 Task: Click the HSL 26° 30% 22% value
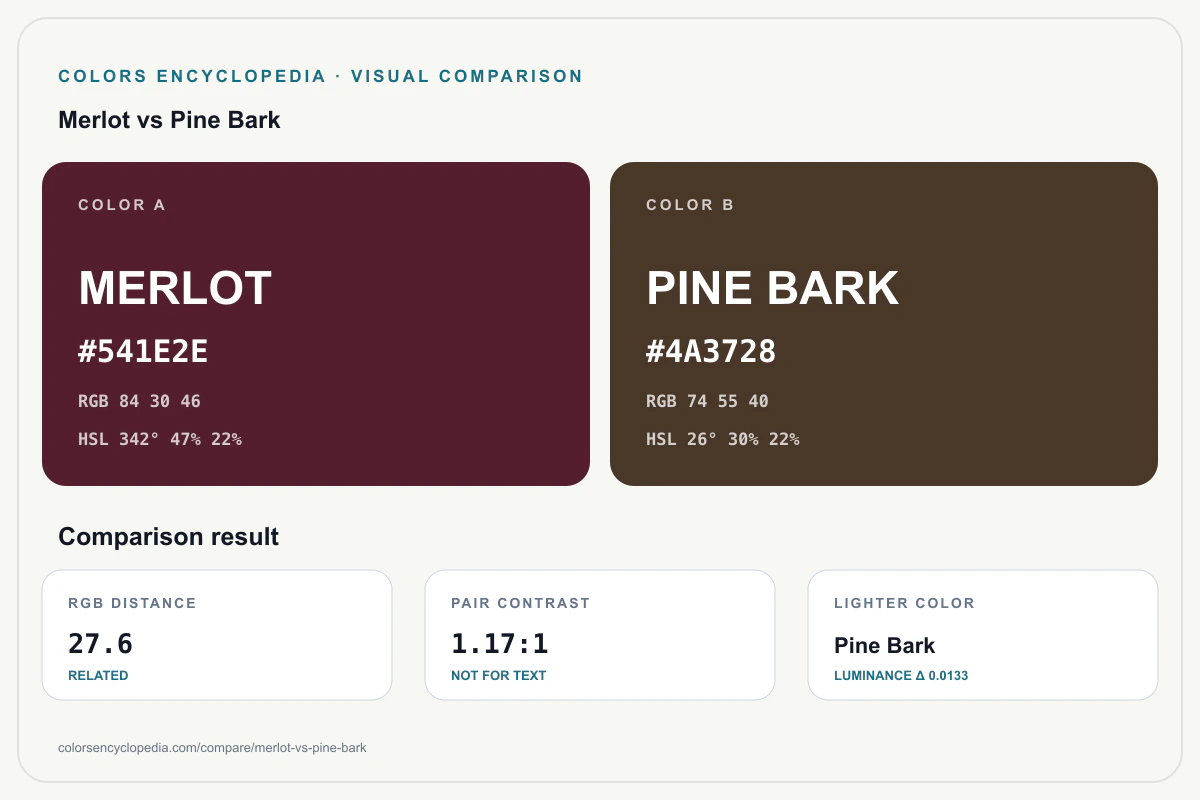[722, 439]
